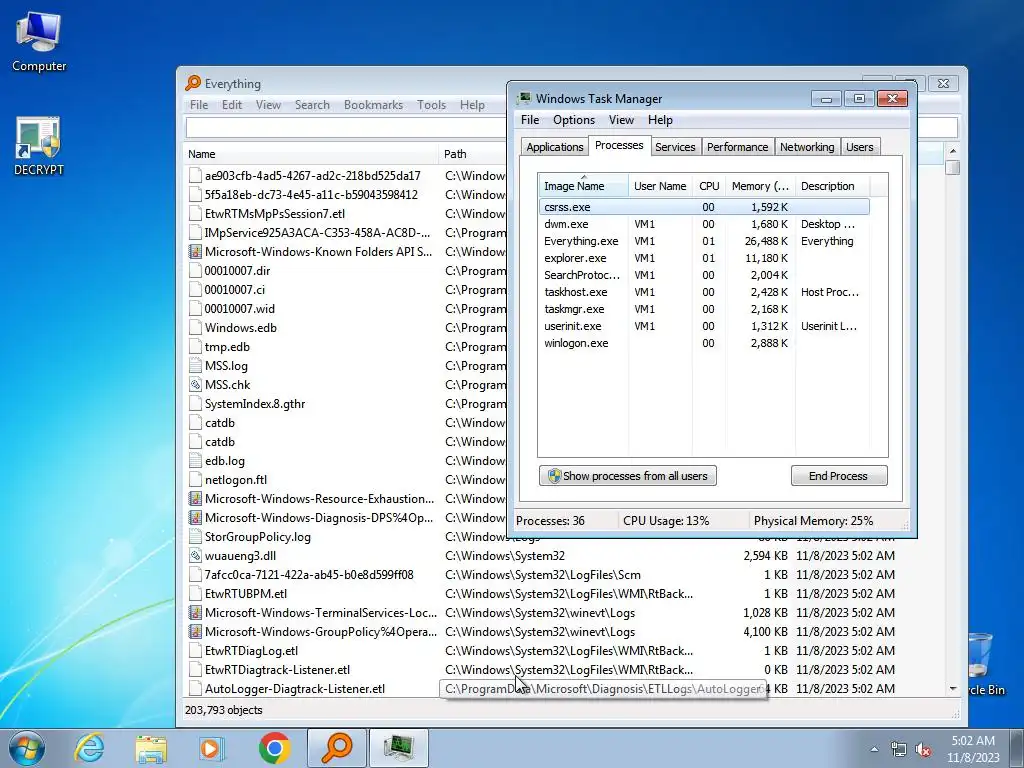Sort Everything results by Path column
The image size is (1024, 768).
[474, 154]
